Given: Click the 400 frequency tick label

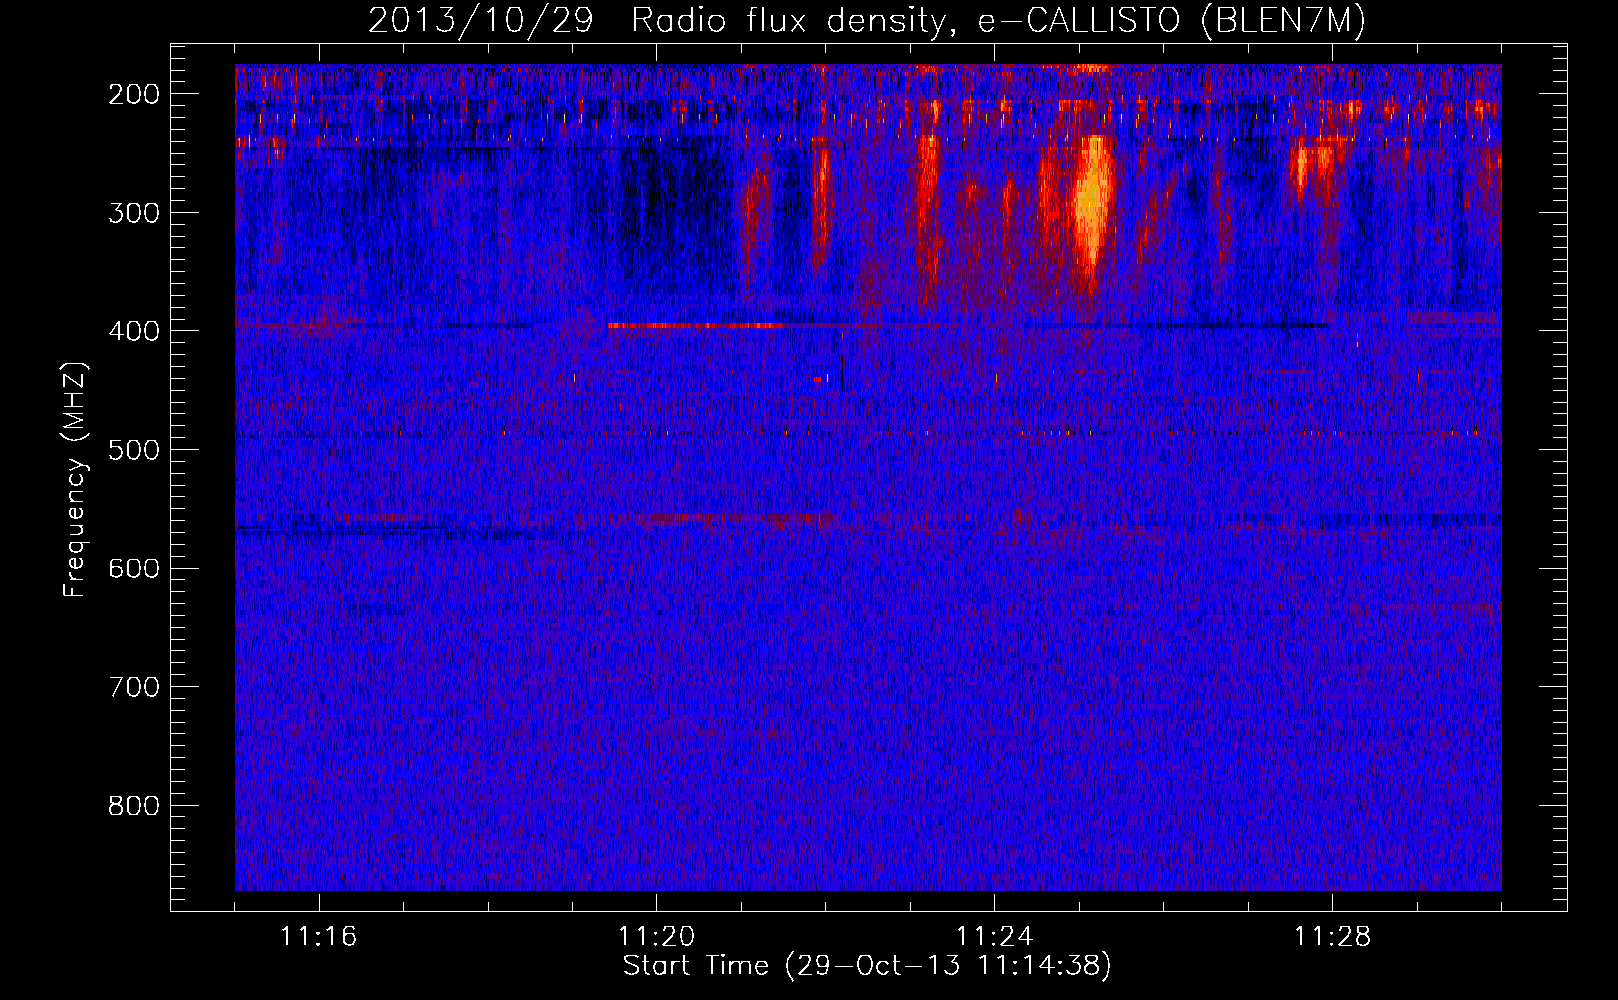Looking at the screenshot, I should pos(134,331).
